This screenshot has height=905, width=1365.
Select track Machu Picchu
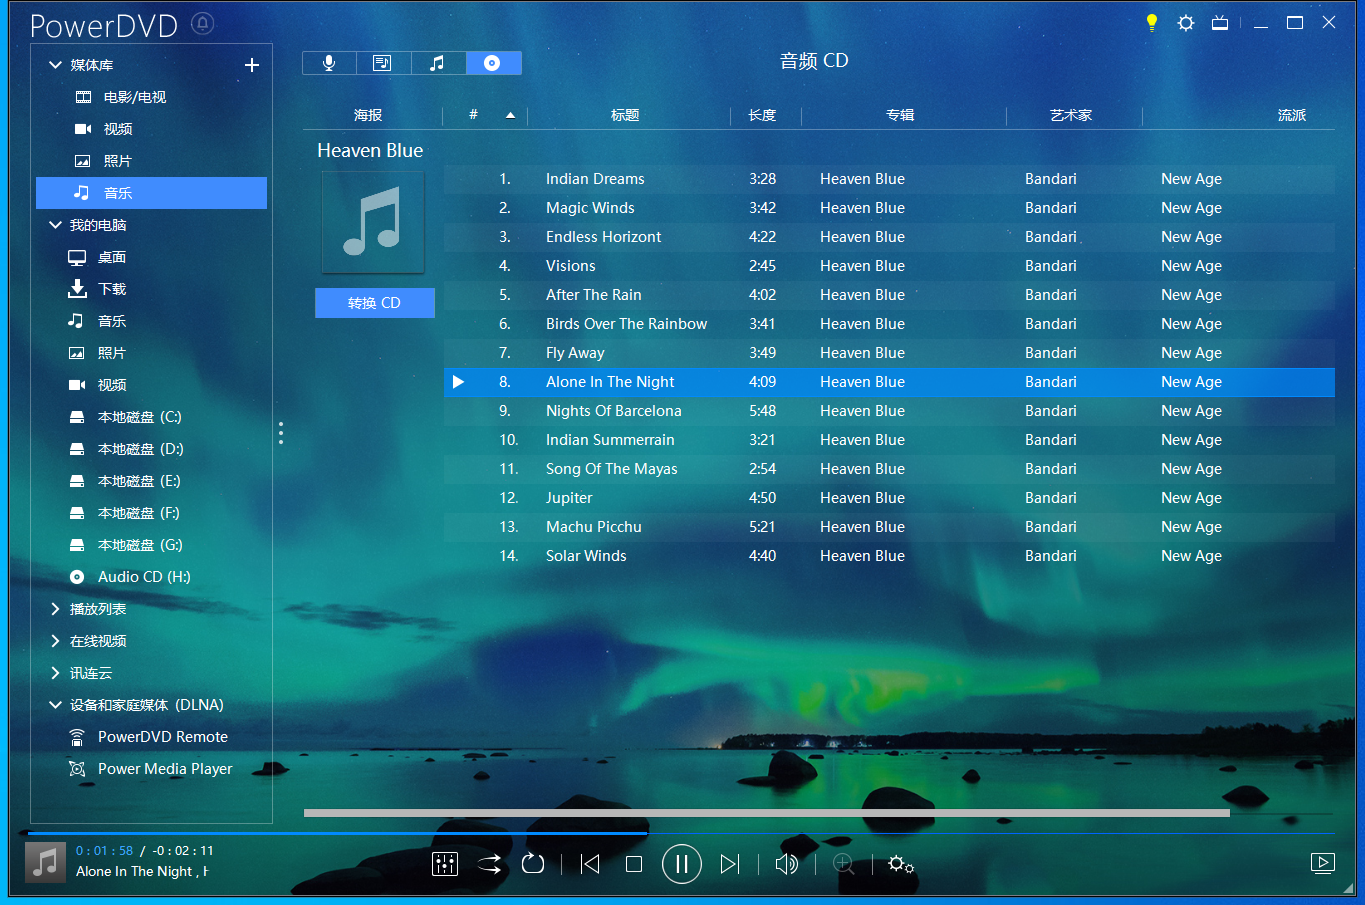(x=889, y=527)
